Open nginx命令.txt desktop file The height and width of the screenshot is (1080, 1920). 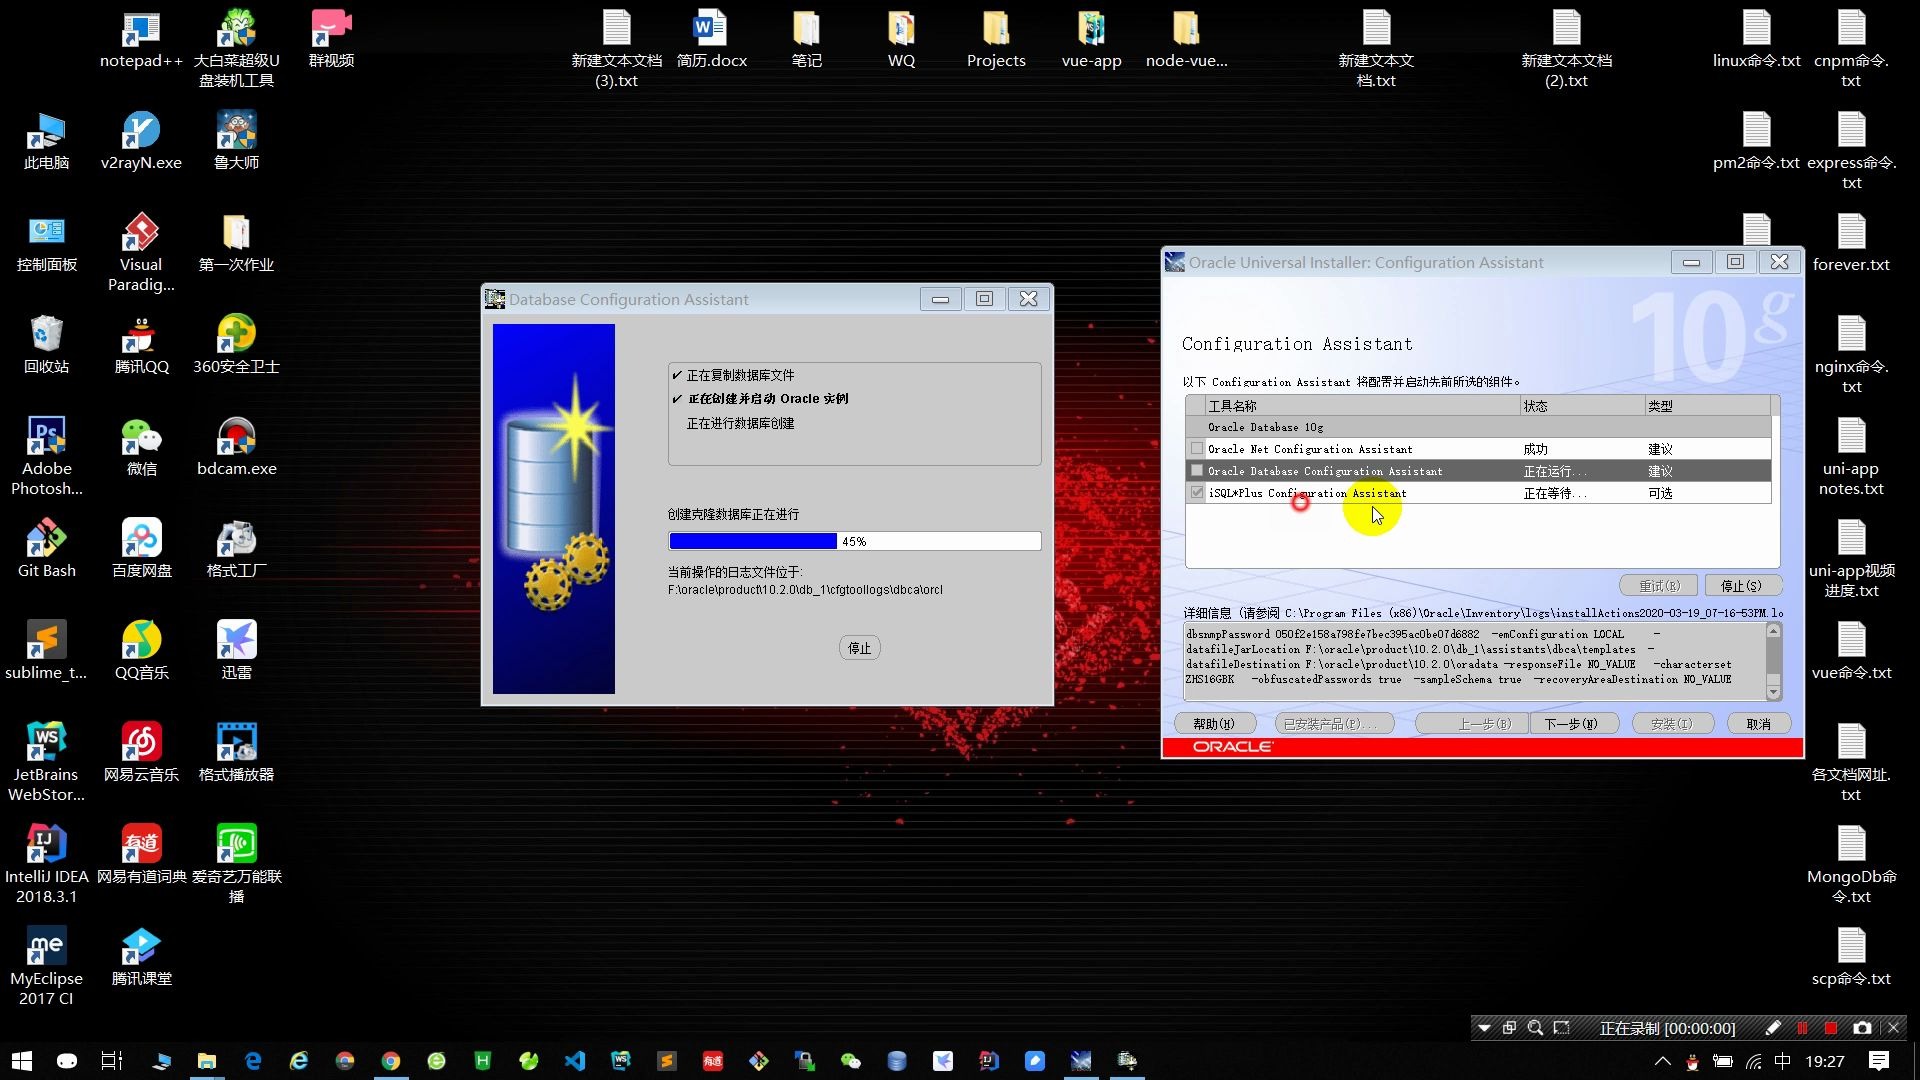[1851, 355]
